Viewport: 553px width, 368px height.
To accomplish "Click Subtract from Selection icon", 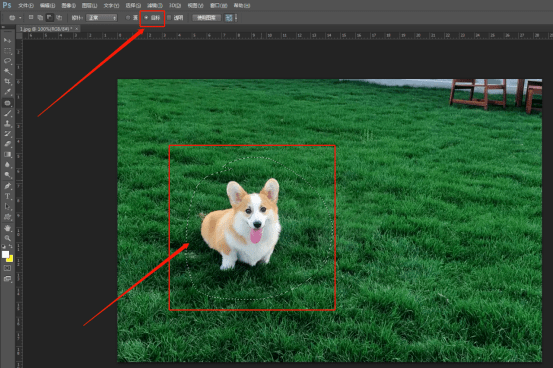I will click(x=50, y=17).
